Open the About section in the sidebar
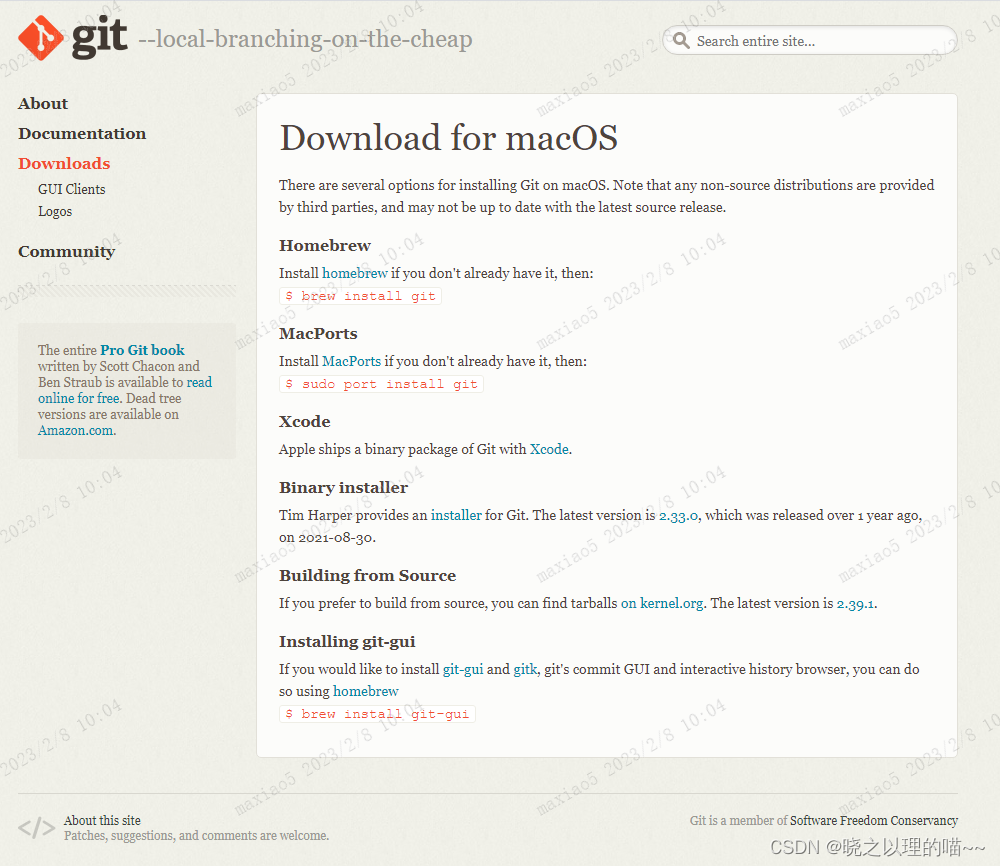The height and width of the screenshot is (866, 1000). [x=43, y=103]
